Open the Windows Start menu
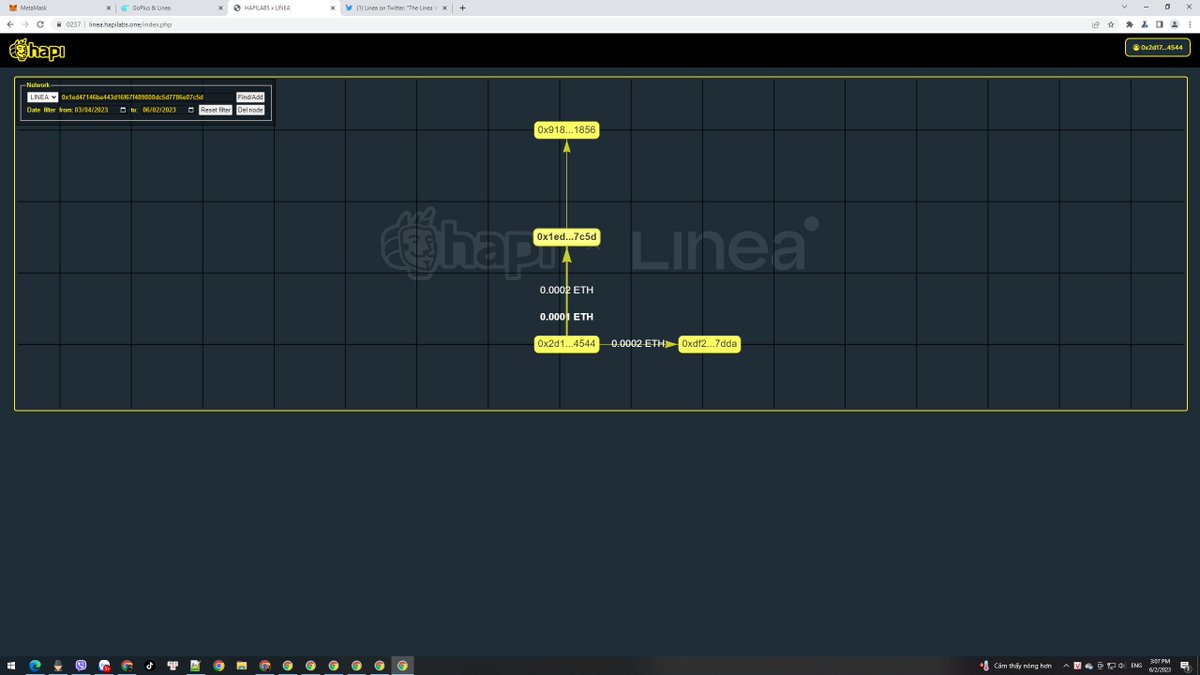The height and width of the screenshot is (675, 1200). point(11,665)
